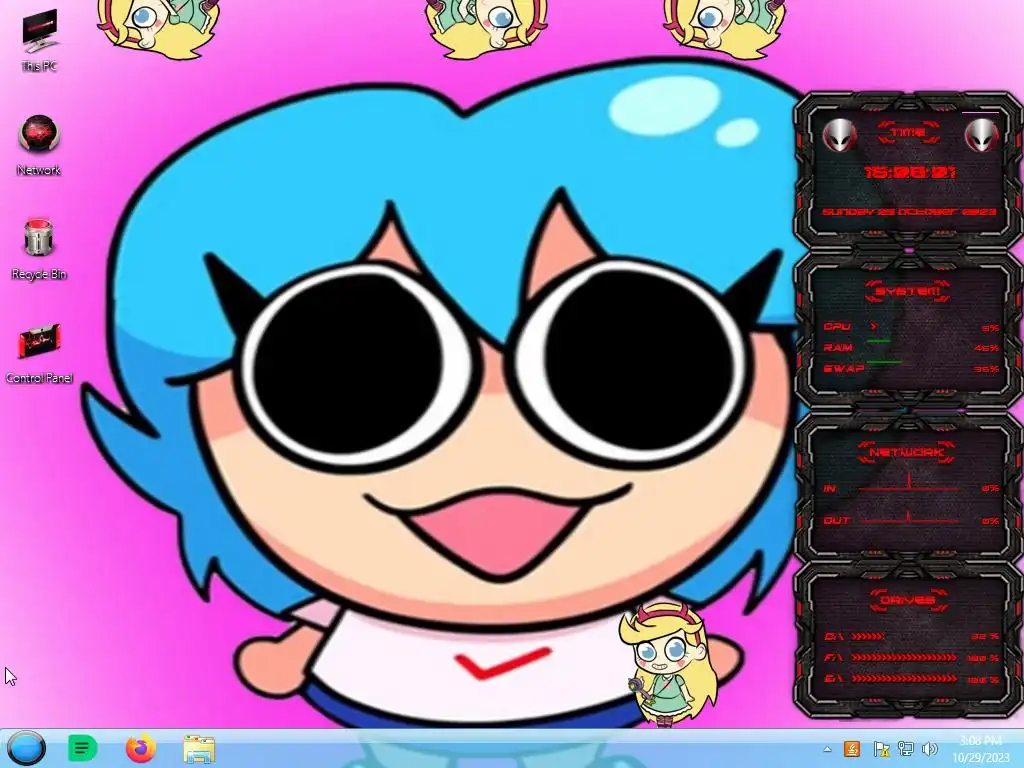This screenshot has width=1024, height=768.
Task: Open File Explorer from the taskbar
Action: coord(199,749)
